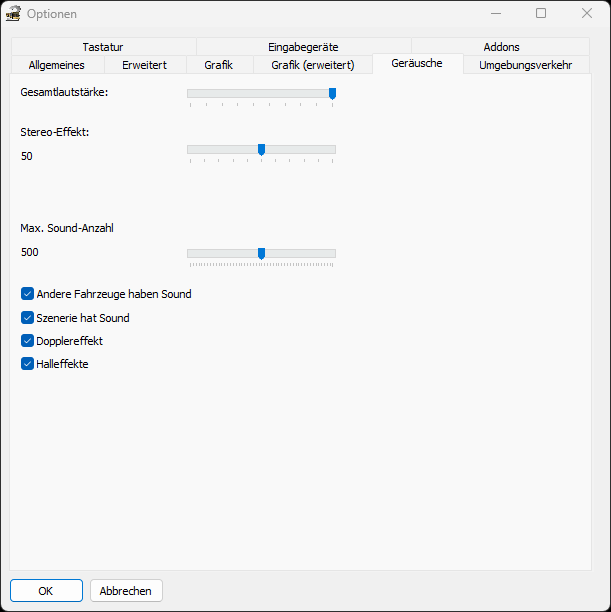Click the Stereo-Effekt slider thumb
611x612 pixels.
pyautogui.click(x=261, y=149)
